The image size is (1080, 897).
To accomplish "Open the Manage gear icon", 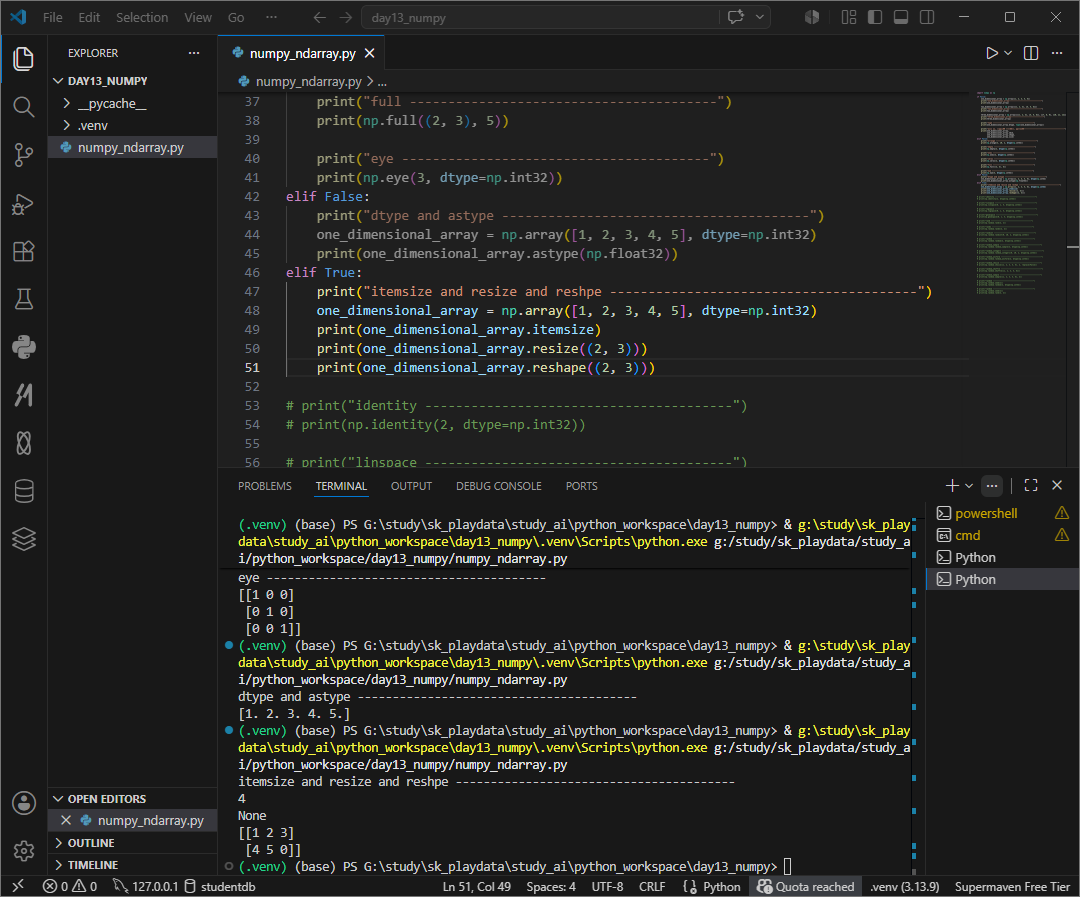I will (x=23, y=851).
